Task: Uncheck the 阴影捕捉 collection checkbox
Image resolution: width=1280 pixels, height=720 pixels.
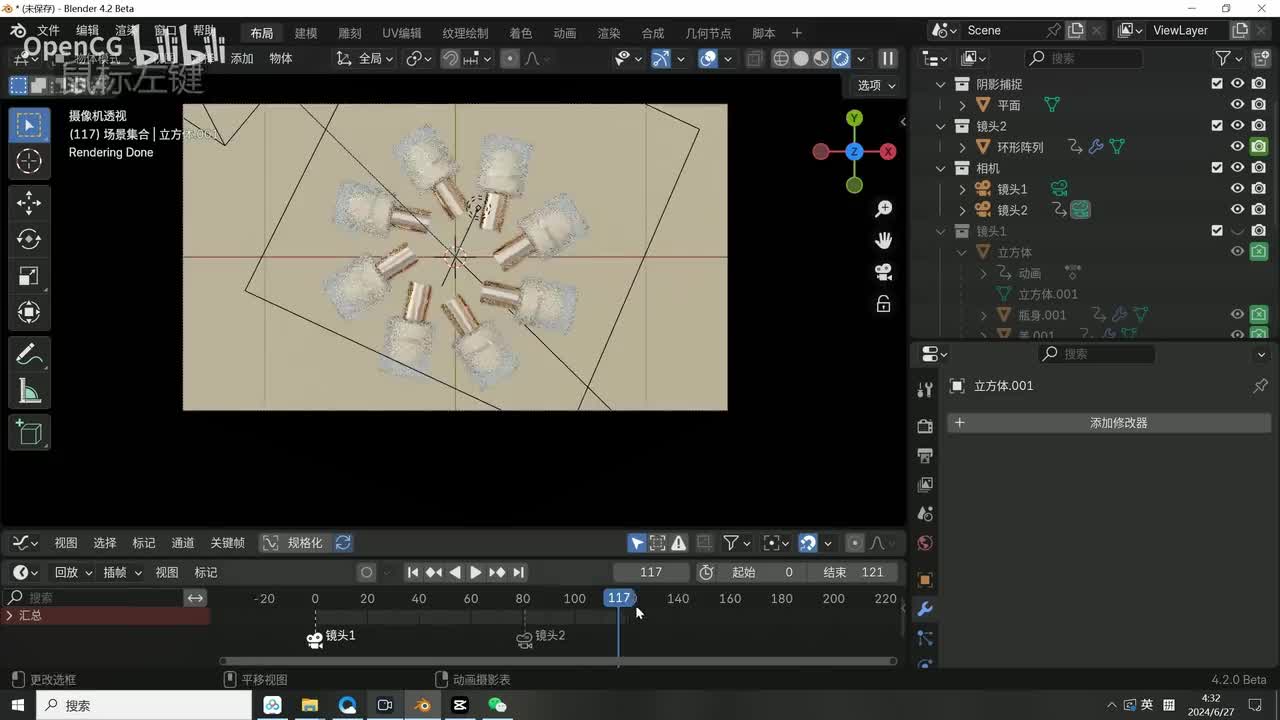Action: coord(1217,84)
